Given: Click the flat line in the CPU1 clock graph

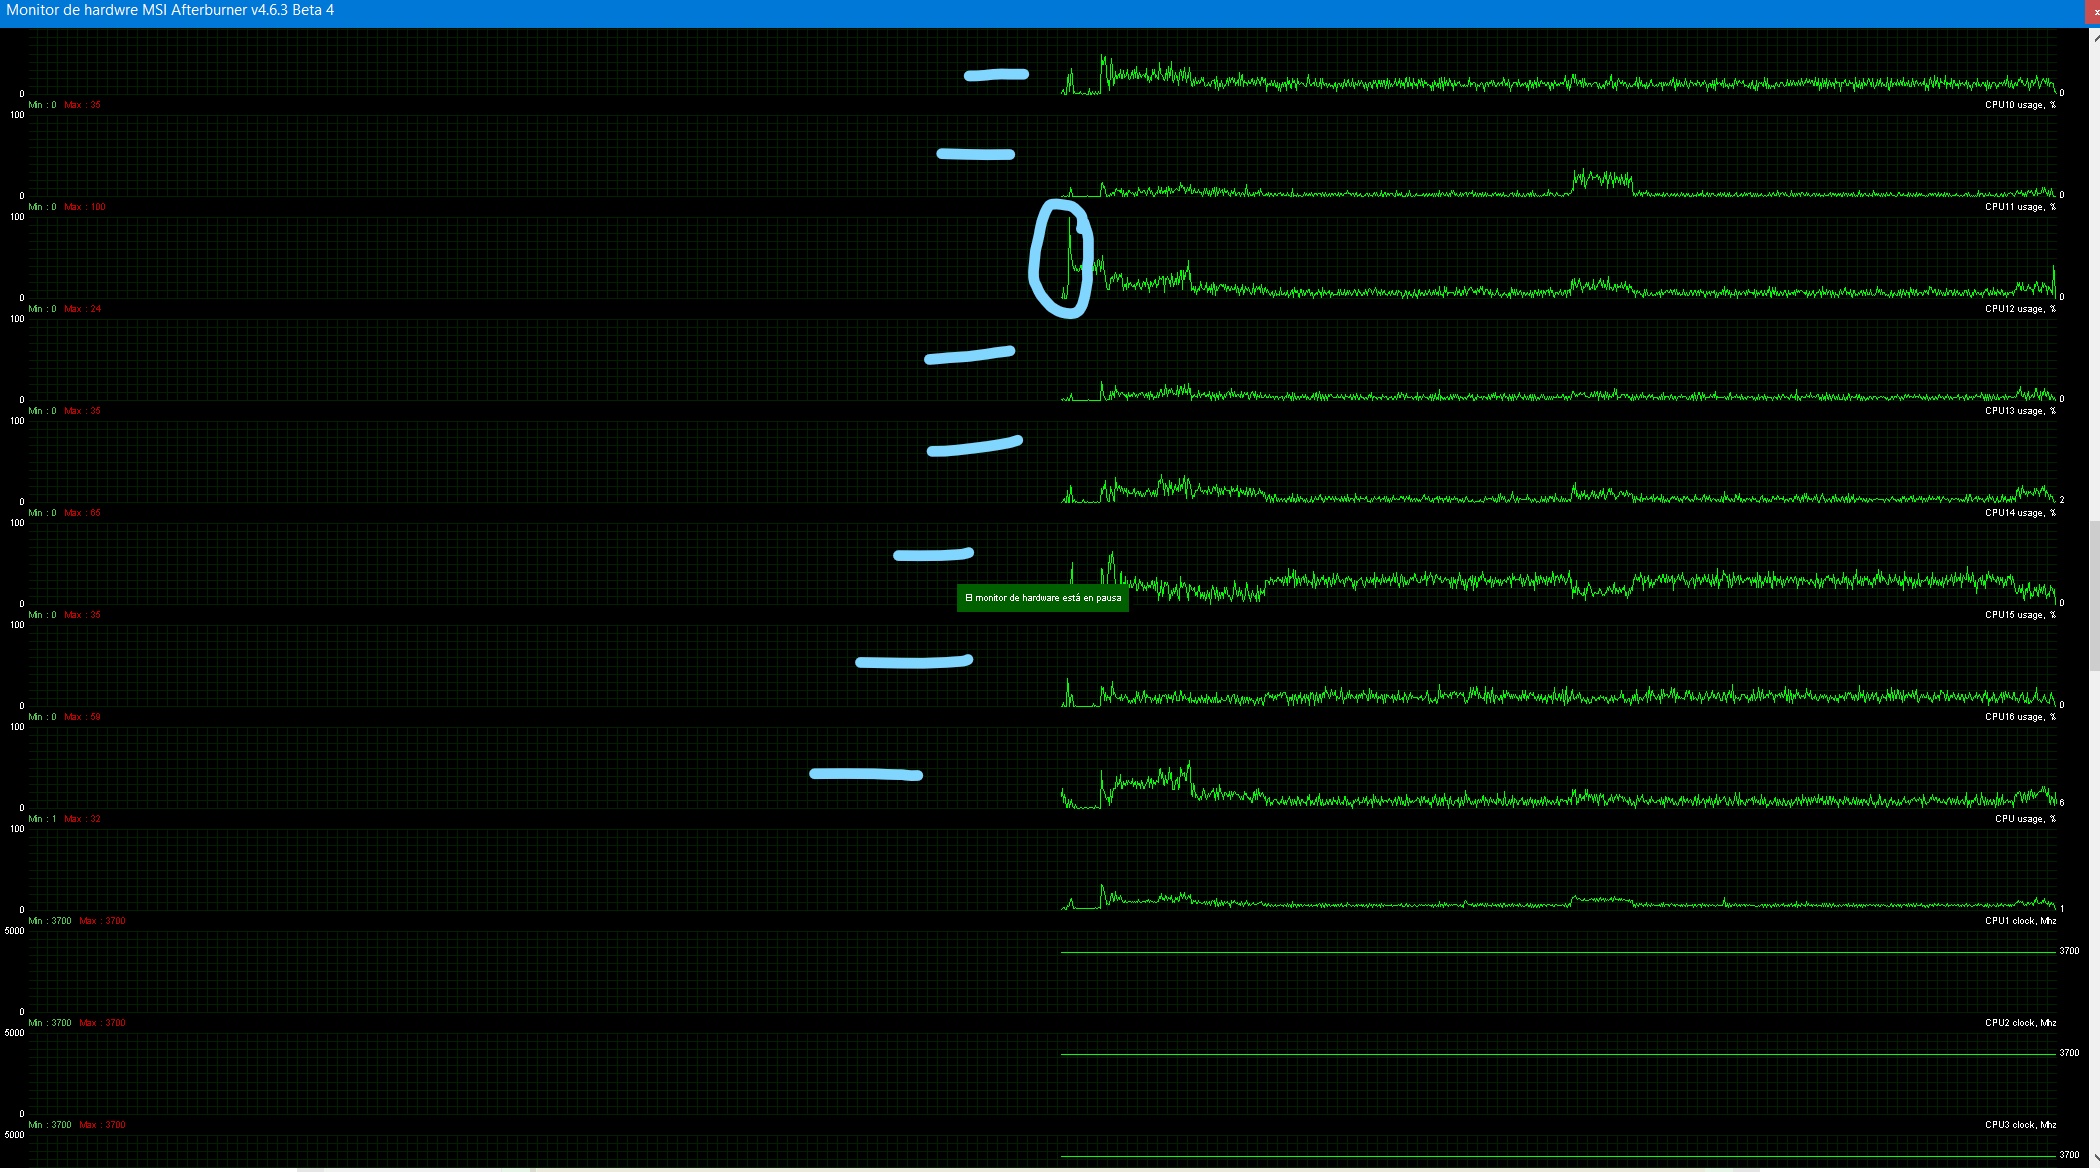Looking at the screenshot, I should point(1558,952).
